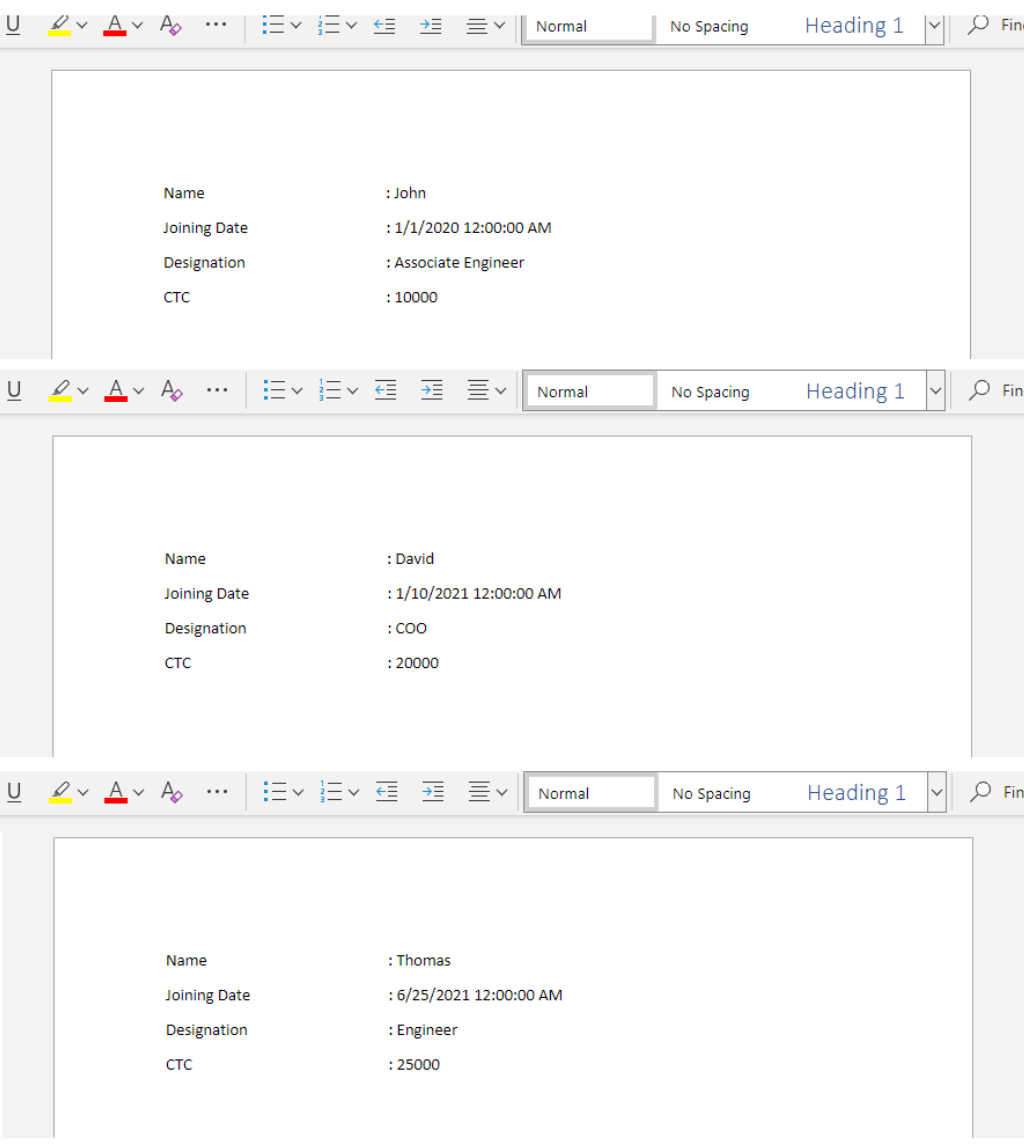Click numbered list icon above John's document

[328, 25]
